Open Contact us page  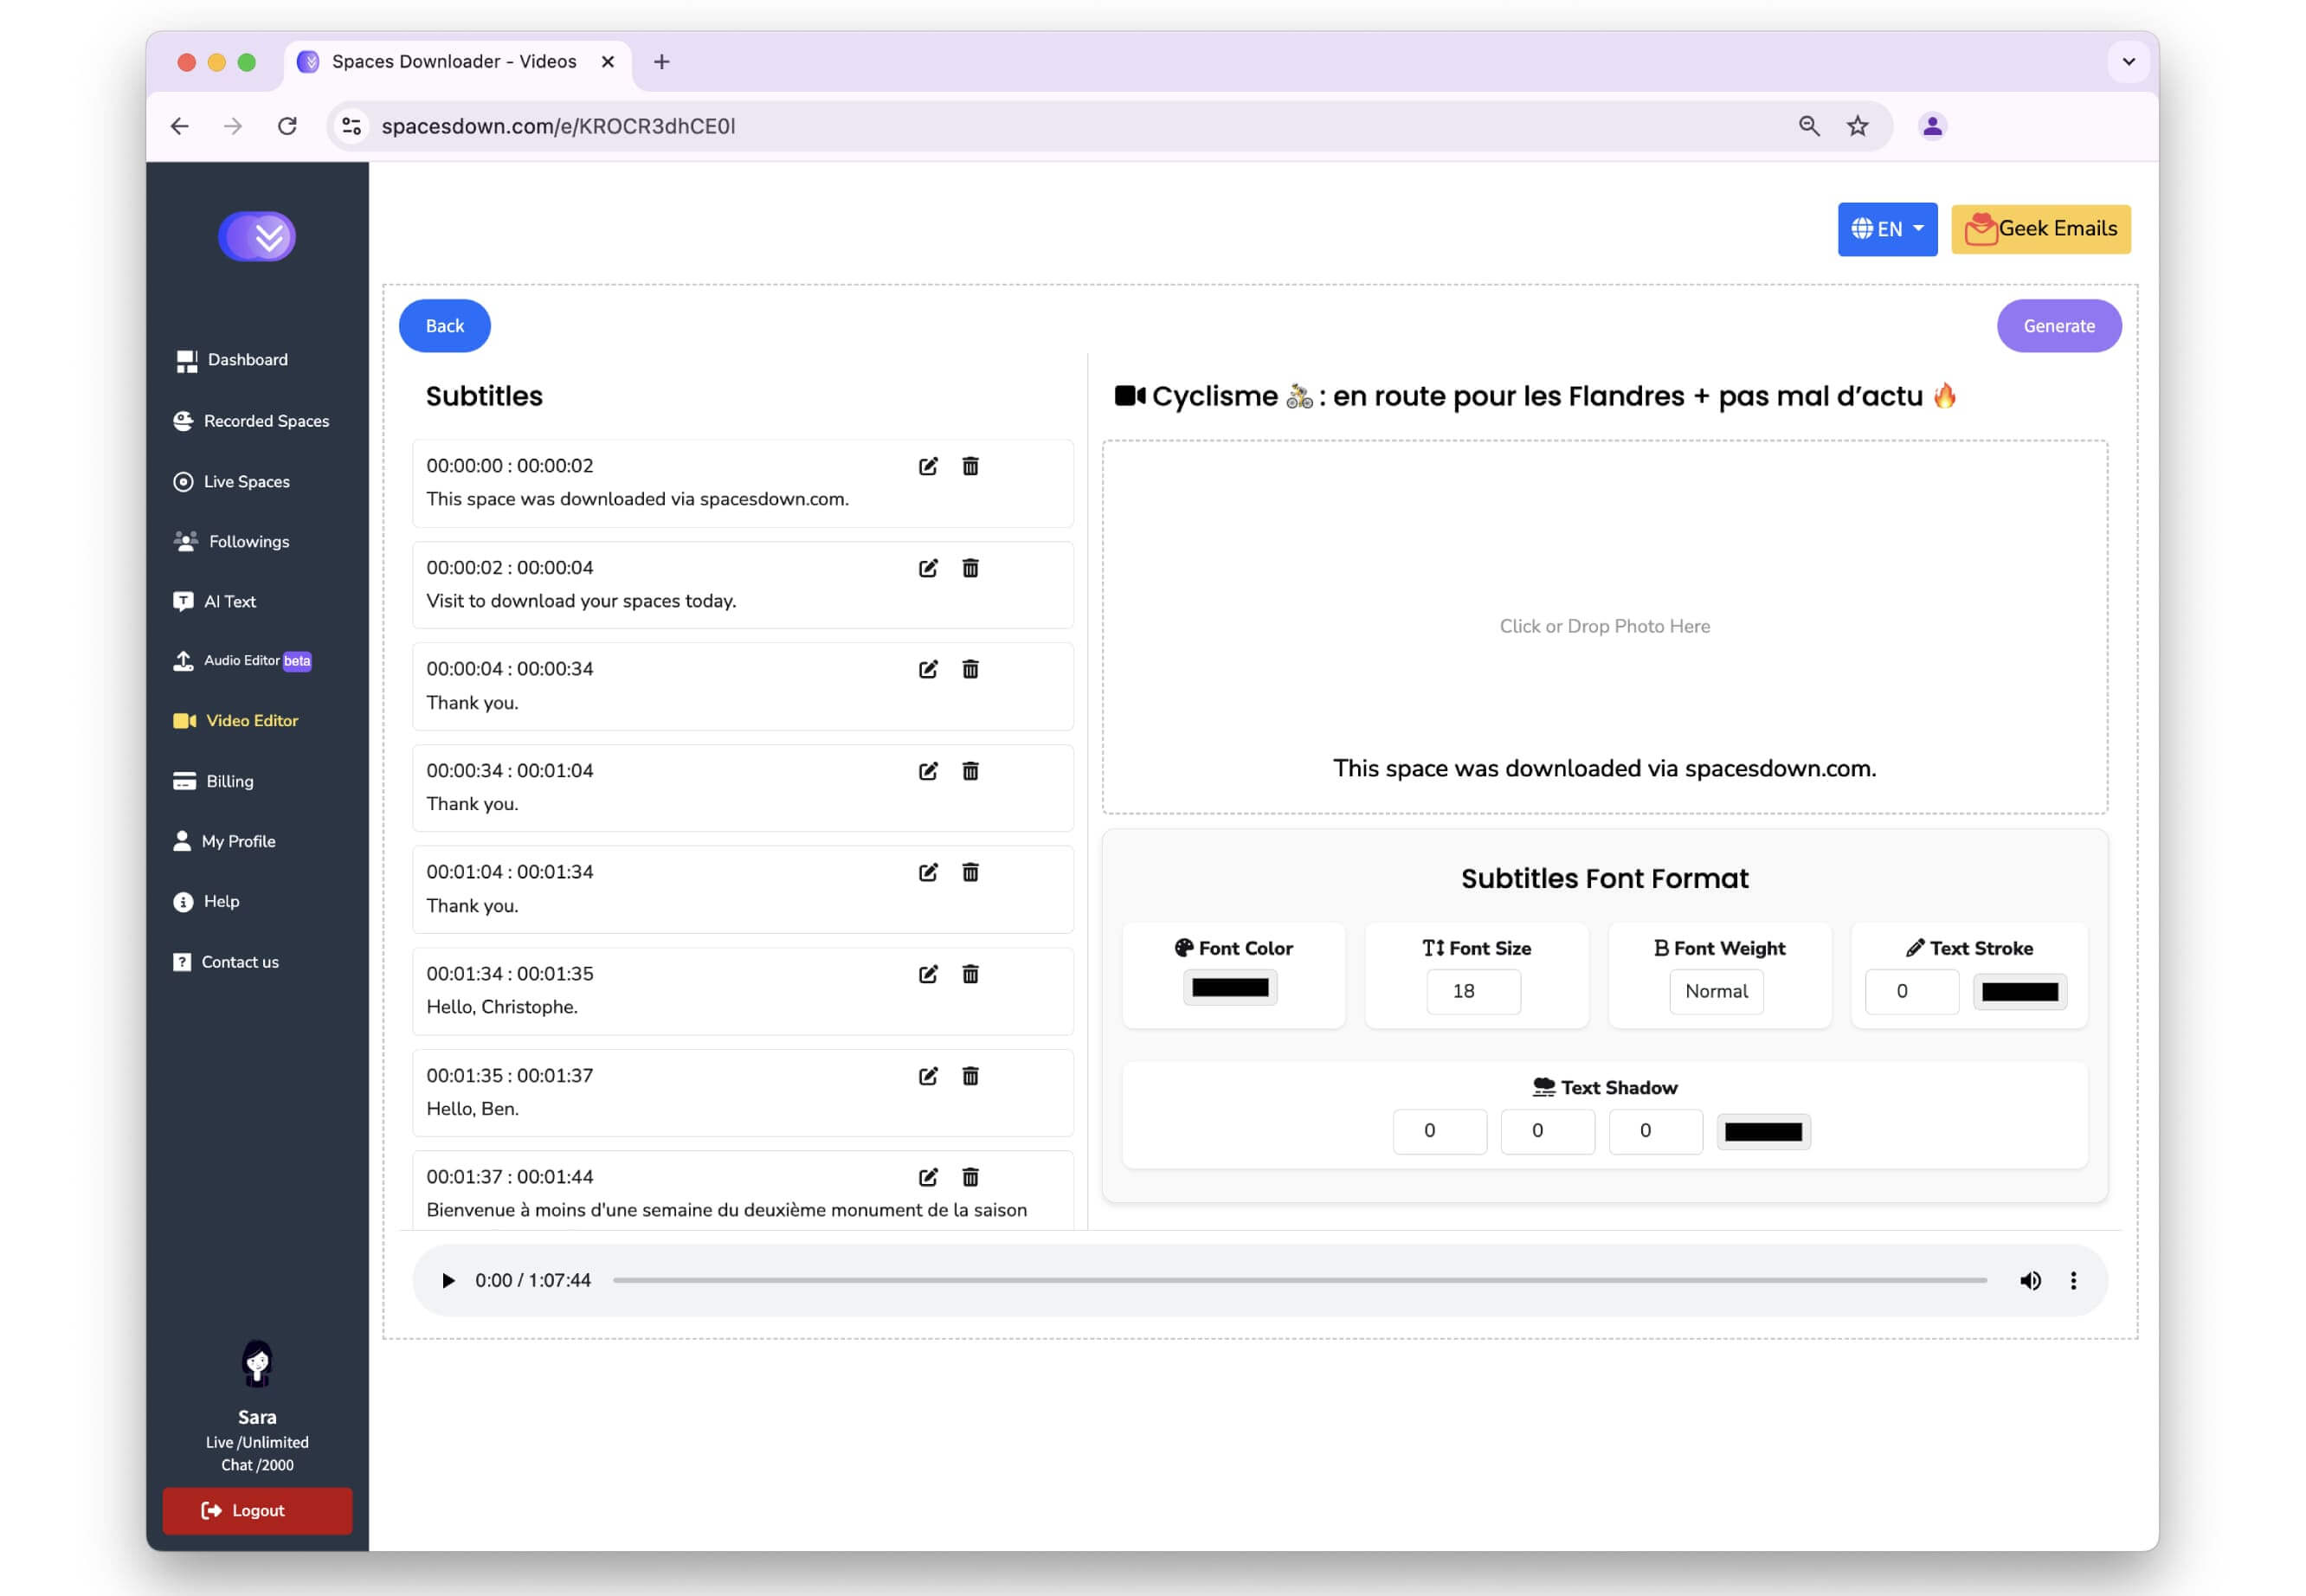pyautogui.click(x=240, y=961)
